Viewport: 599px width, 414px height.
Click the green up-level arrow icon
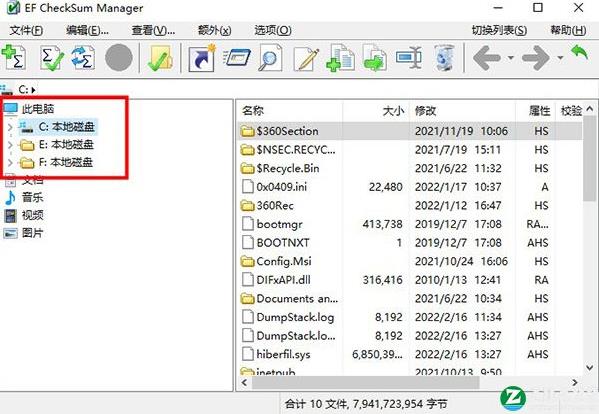point(579,52)
